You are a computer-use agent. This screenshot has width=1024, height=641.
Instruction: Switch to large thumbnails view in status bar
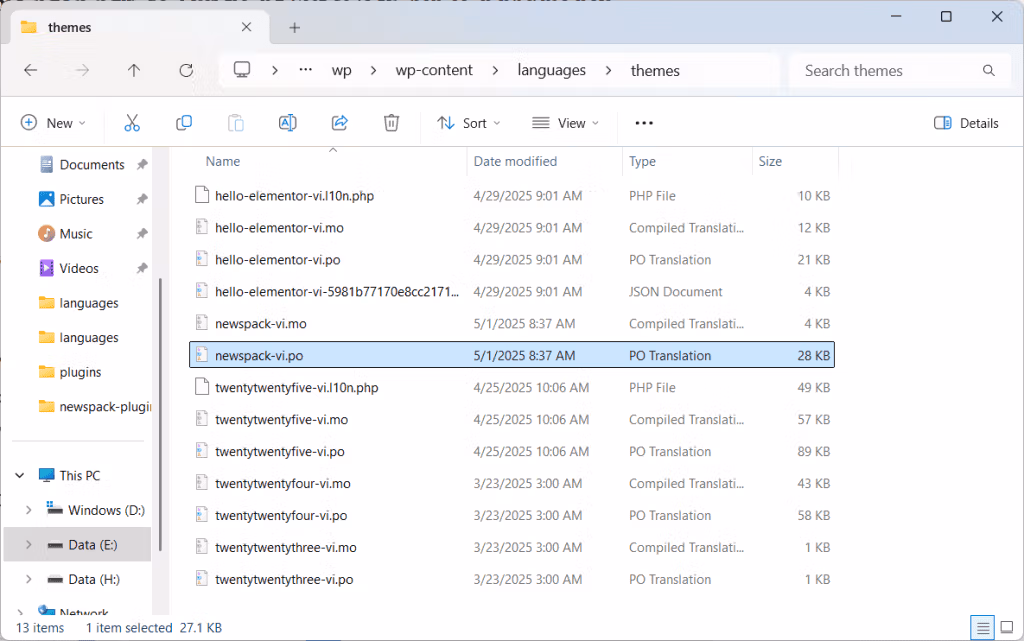(1008, 628)
